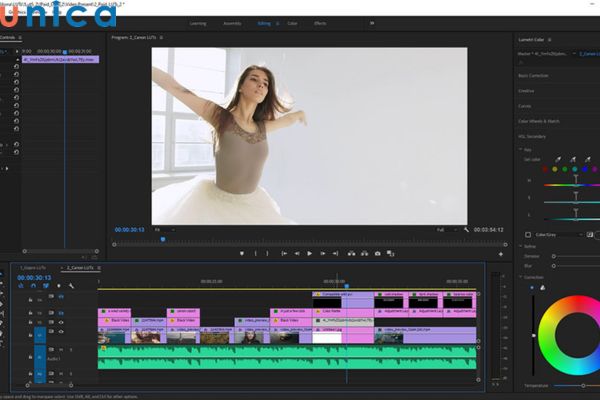600x400 pixels.
Task: Open the Program monitor button editor plus
Action: (x=501, y=254)
